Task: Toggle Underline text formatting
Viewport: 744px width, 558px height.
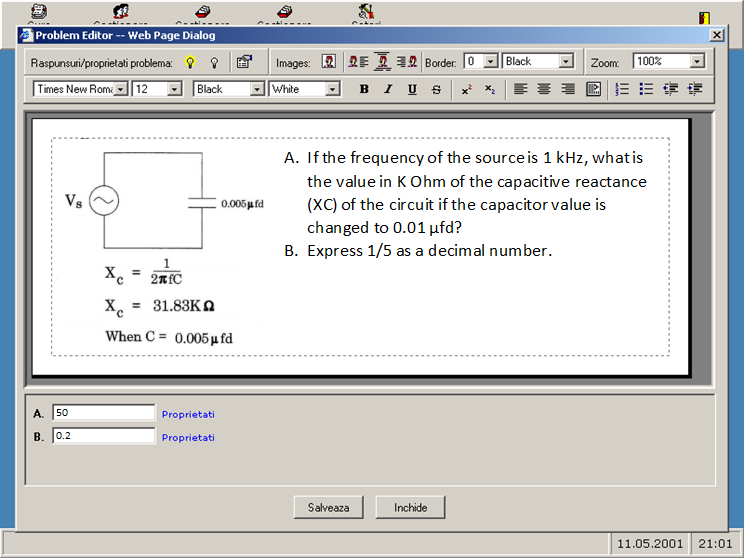Action: (x=412, y=89)
